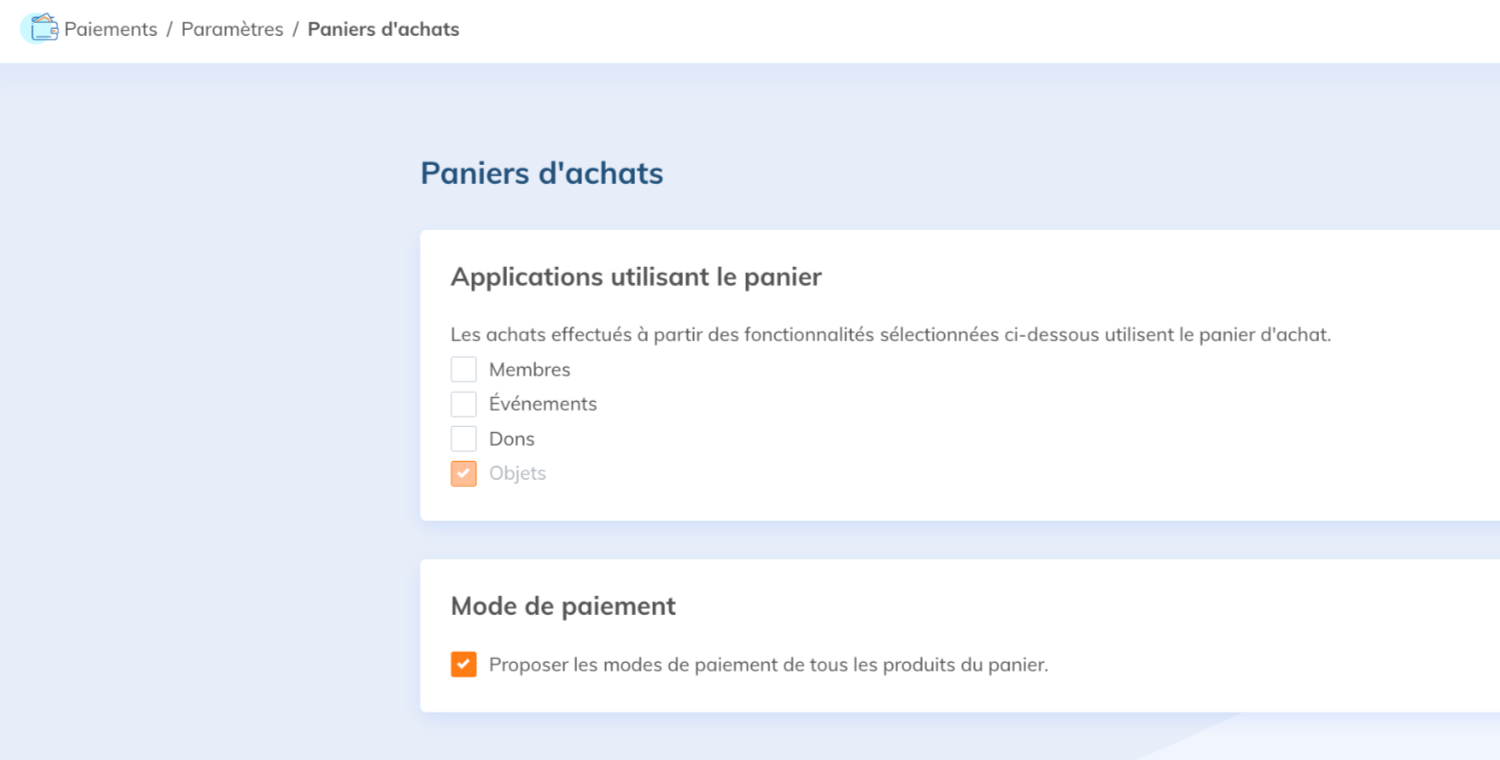
Task: Click the greyed-out Objets checkbox
Action: pos(463,473)
